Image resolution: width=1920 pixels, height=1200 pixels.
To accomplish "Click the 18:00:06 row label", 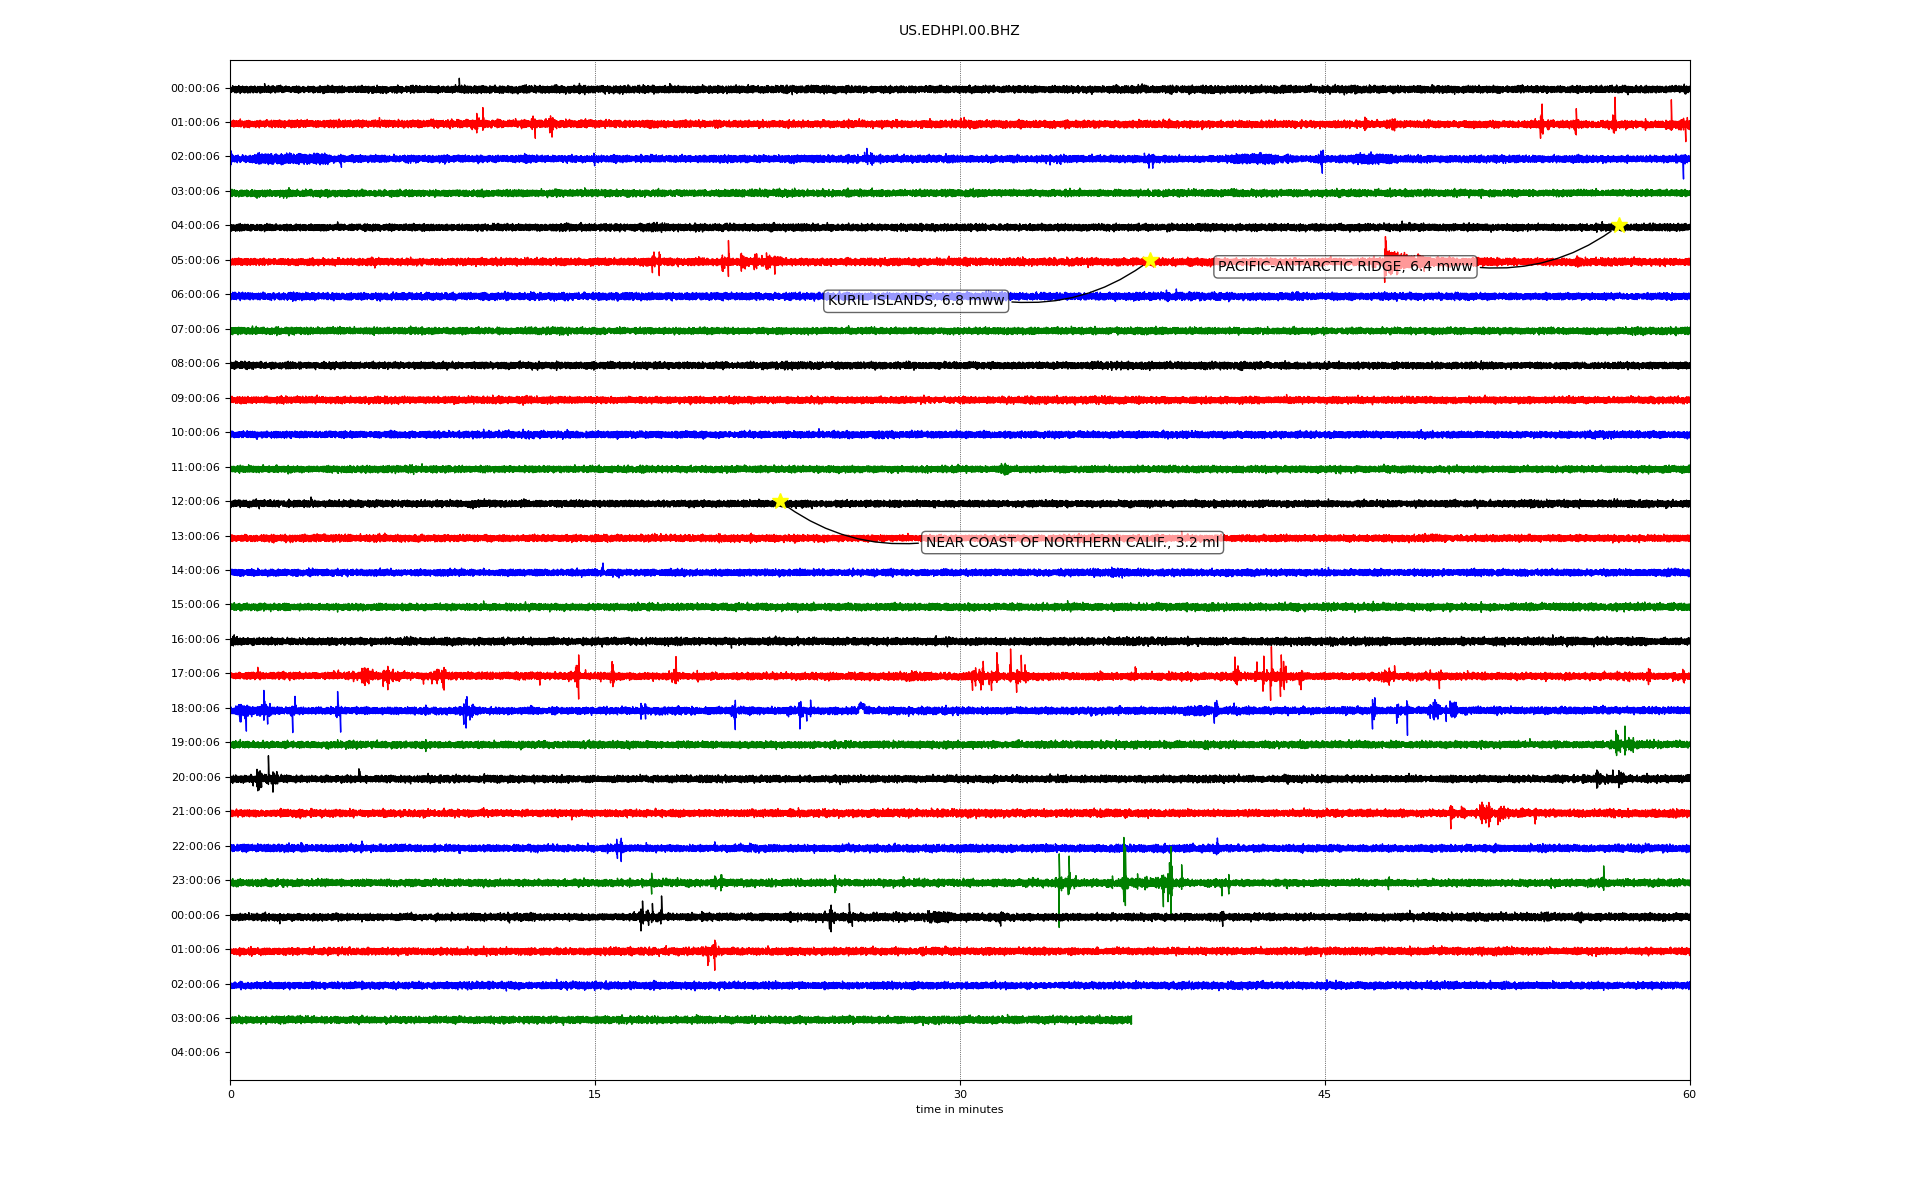I will [195, 708].
